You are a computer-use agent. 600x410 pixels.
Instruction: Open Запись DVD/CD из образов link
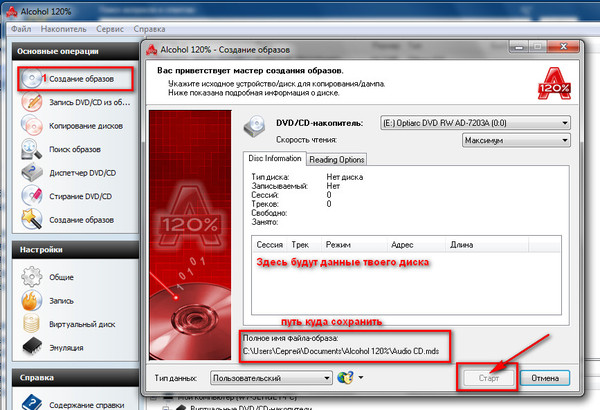coord(90,102)
